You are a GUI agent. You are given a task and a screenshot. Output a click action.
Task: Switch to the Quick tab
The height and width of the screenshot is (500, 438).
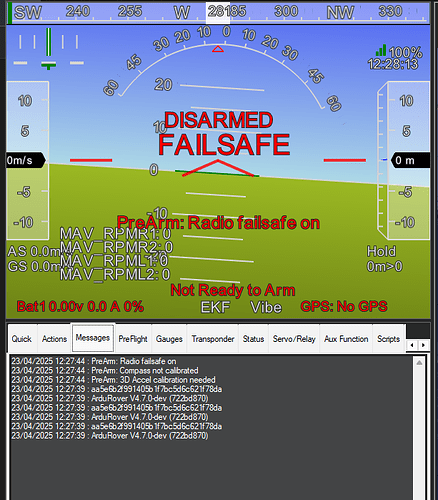coord(22,339)
